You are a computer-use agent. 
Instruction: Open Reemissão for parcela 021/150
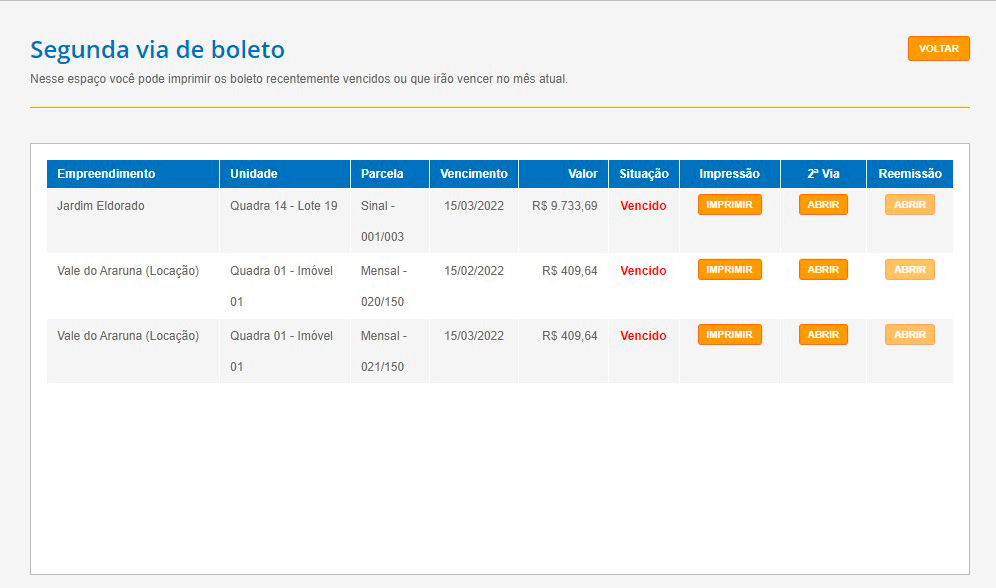pyautogui.click(x=908, y=334)
